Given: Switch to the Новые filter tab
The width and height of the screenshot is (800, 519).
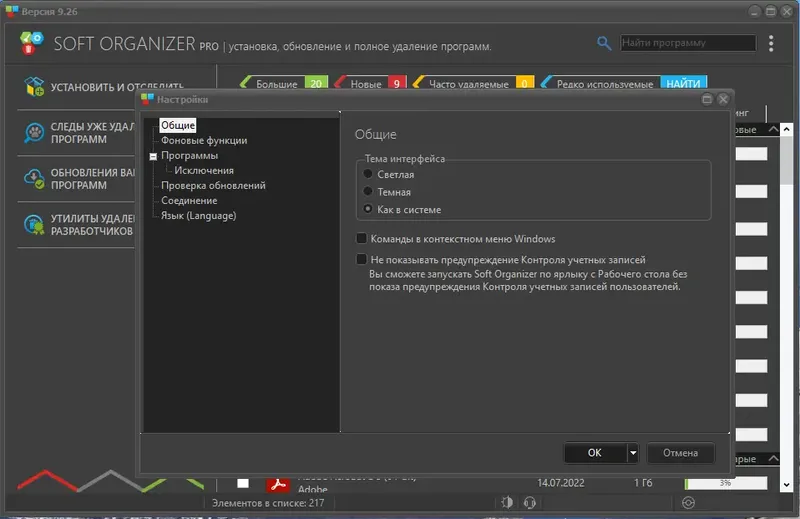Looking at the screenshot, I should click(370, 83).
